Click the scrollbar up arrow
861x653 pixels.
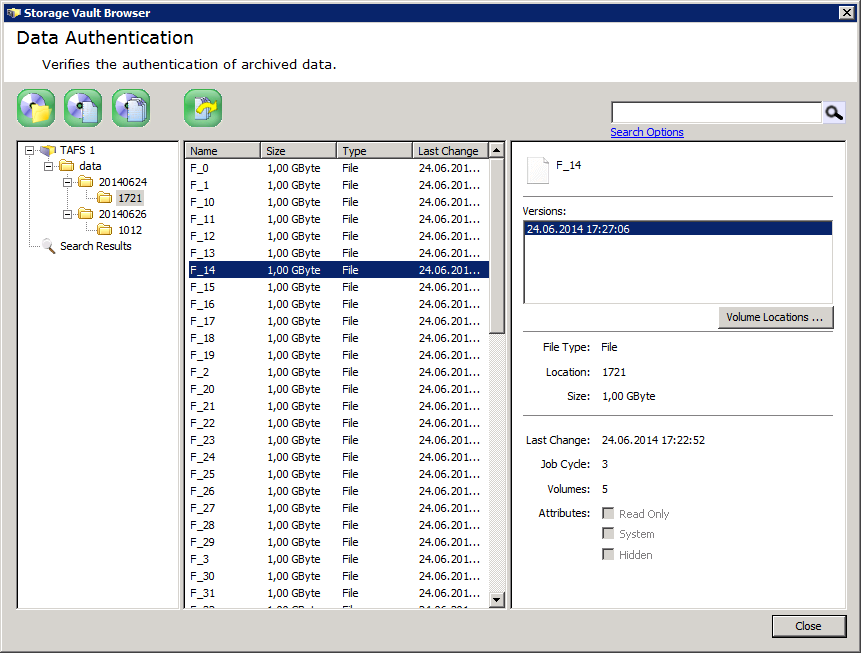[x=496, y=150]
